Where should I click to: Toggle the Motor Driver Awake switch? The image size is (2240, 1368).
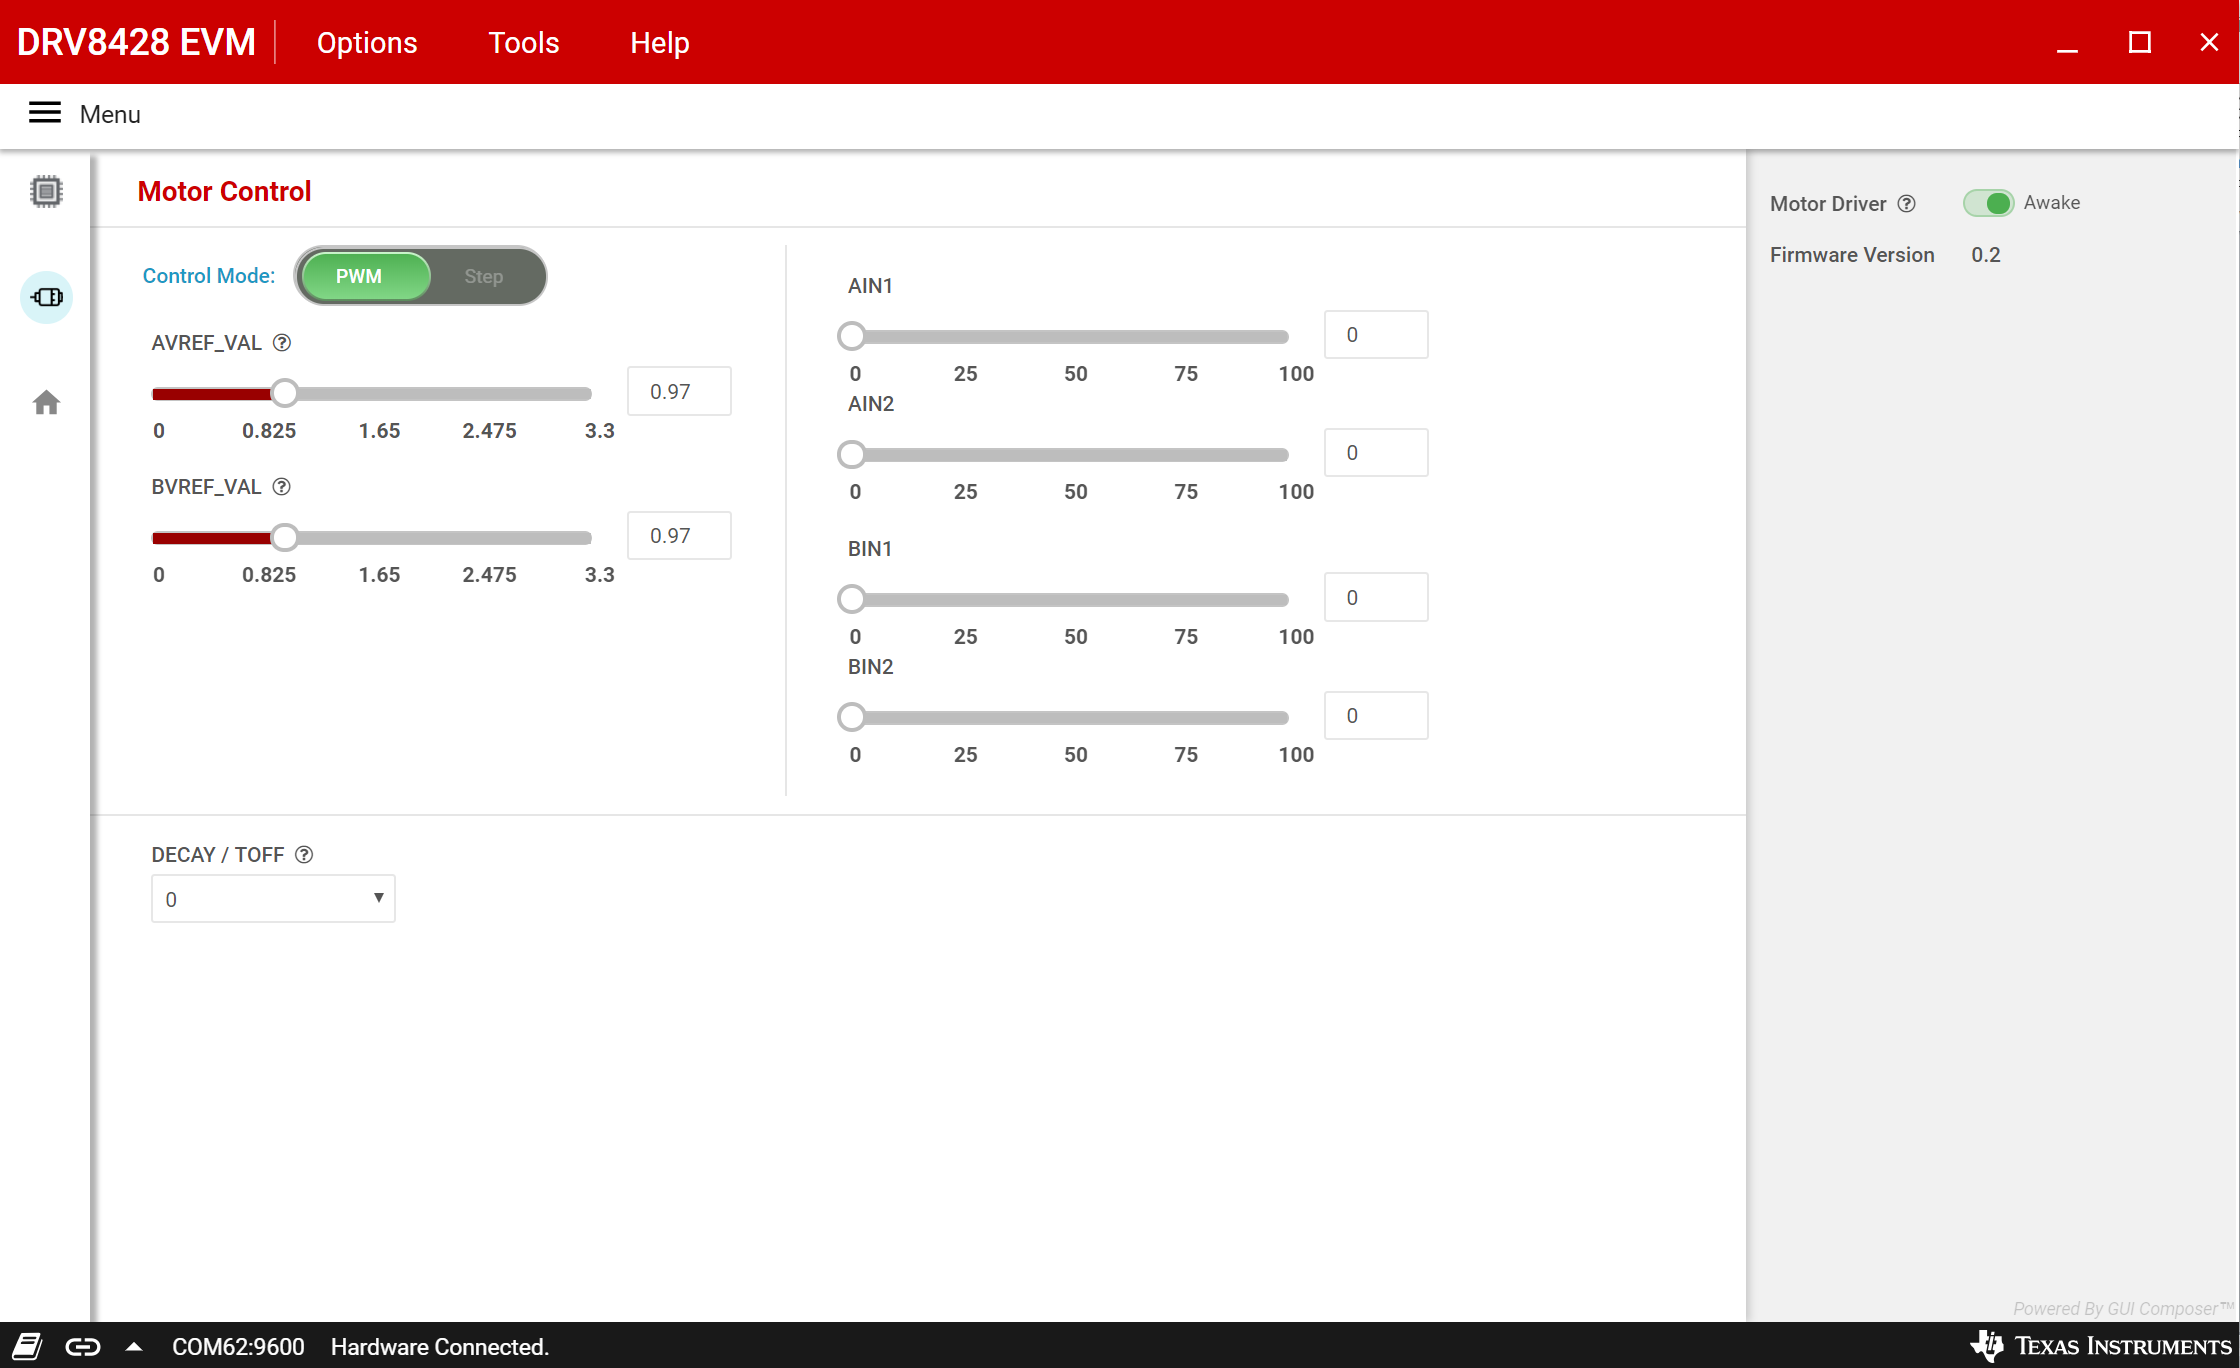click(1990, 202)
